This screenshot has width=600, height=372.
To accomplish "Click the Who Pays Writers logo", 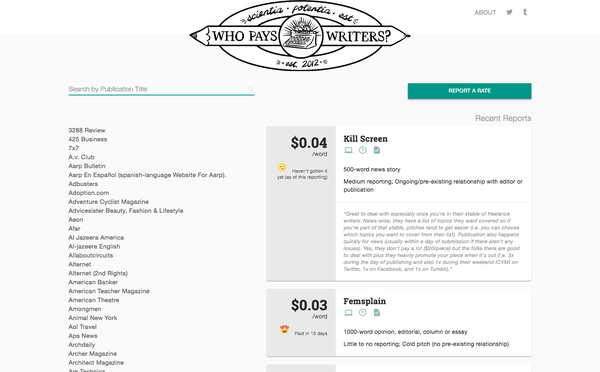I will (300, 36).
